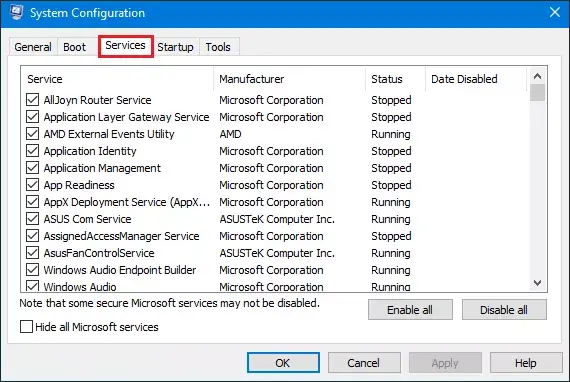This screenshot has width=570, height=382.
Task: Click Stopped status of App Readiness
Action: pyautogui.click(x=391, y=185)
